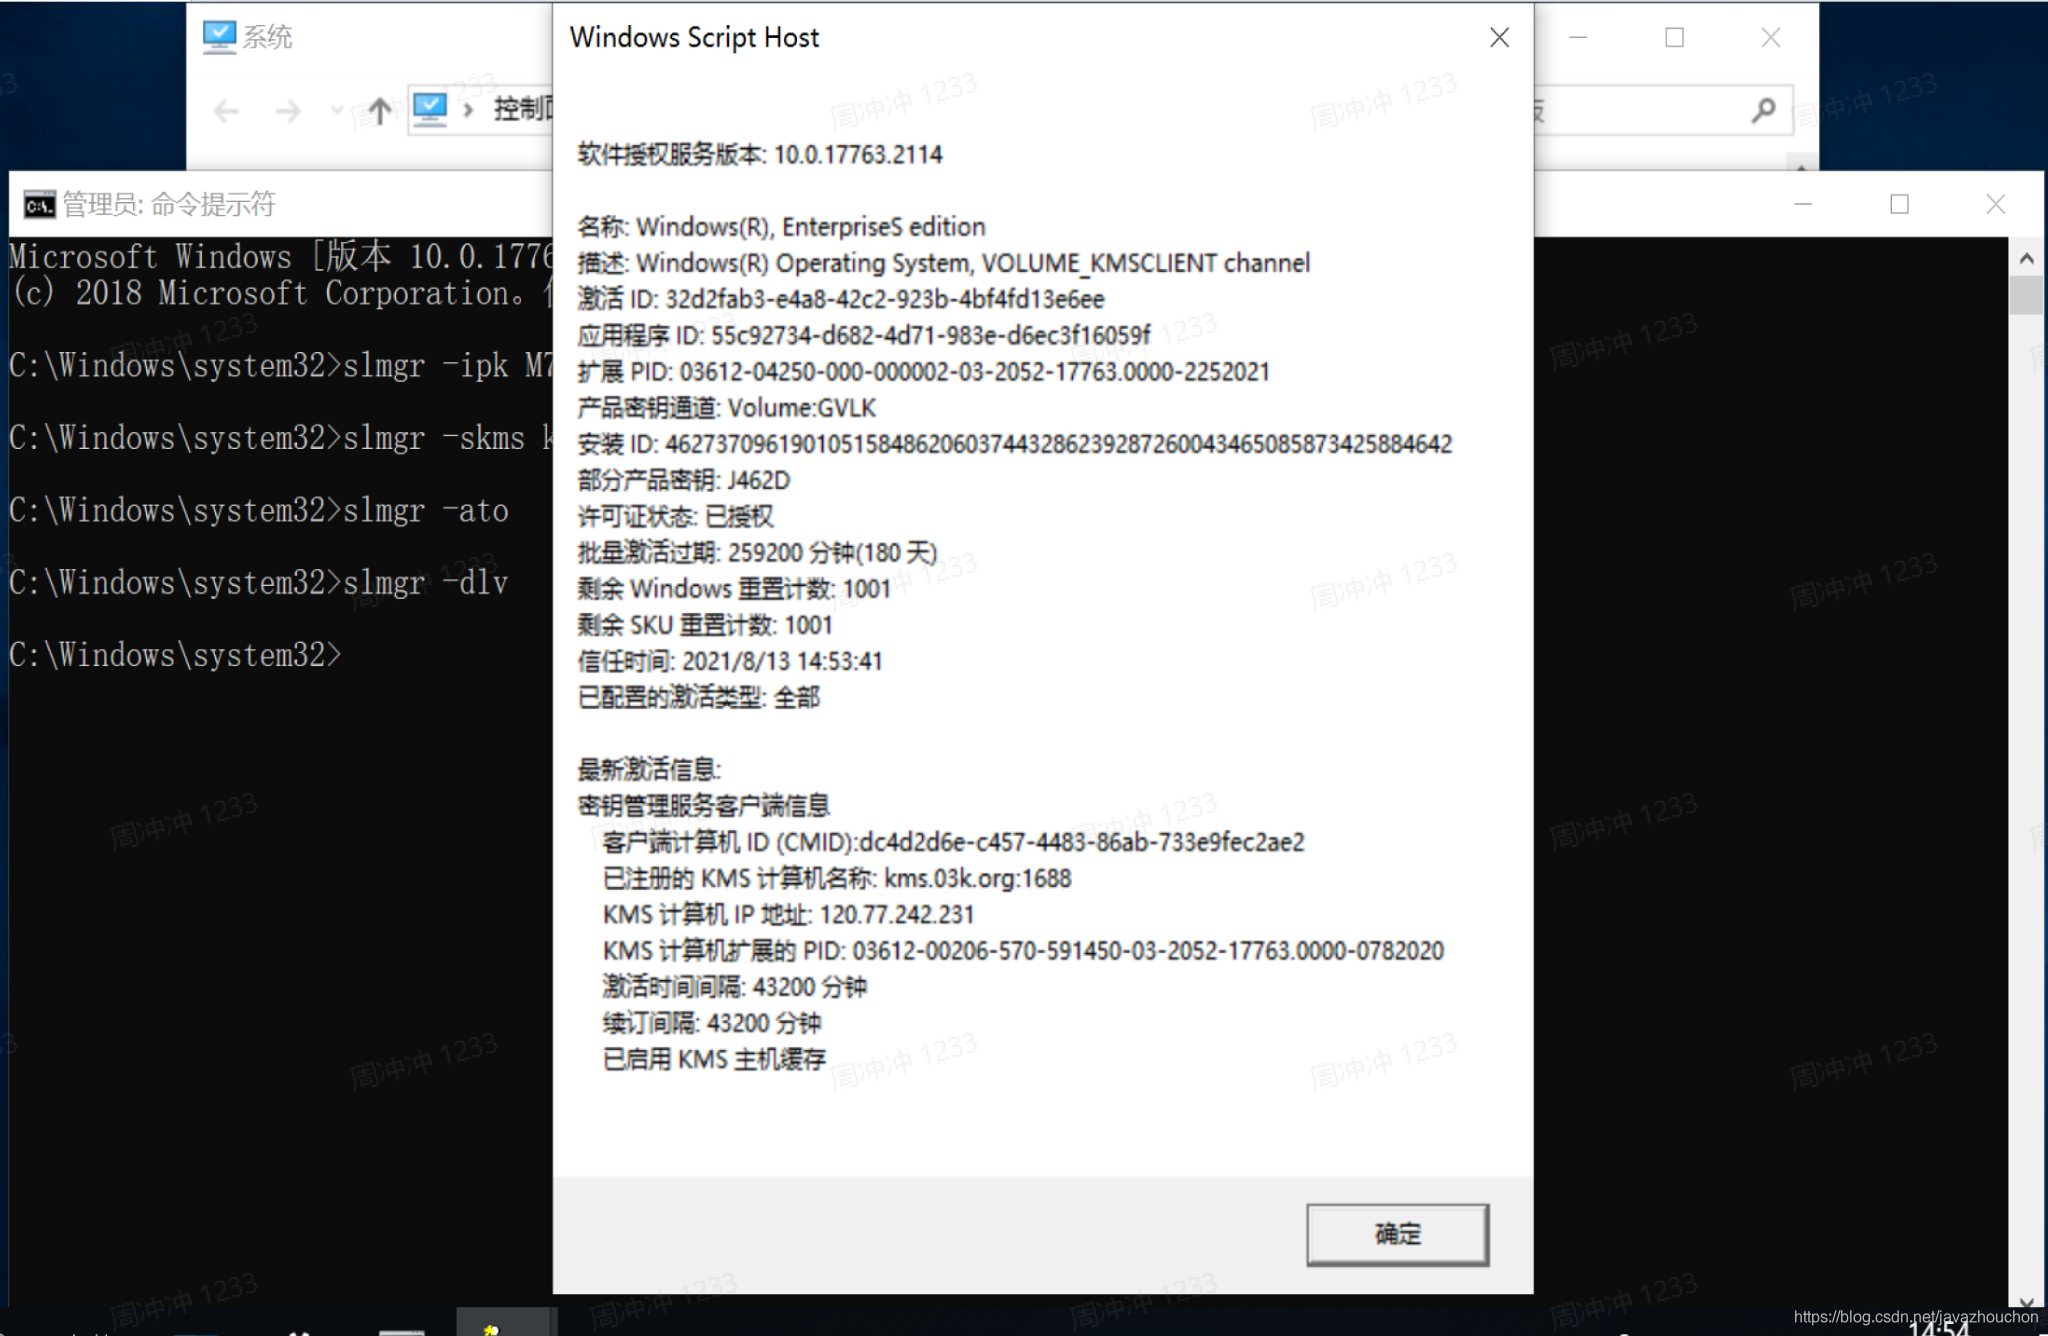The height and width of the screenshot is (1336, 2048).
Task: Click the 已启用 KMS 主机缓存 line
Action: point(714,1059)
